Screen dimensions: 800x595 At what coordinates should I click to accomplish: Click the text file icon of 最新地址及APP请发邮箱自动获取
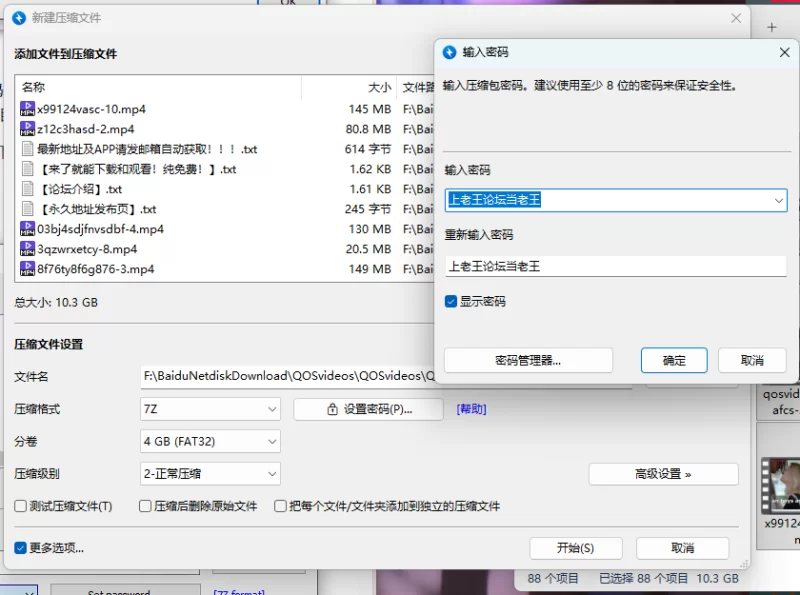[x=28, y=149]
